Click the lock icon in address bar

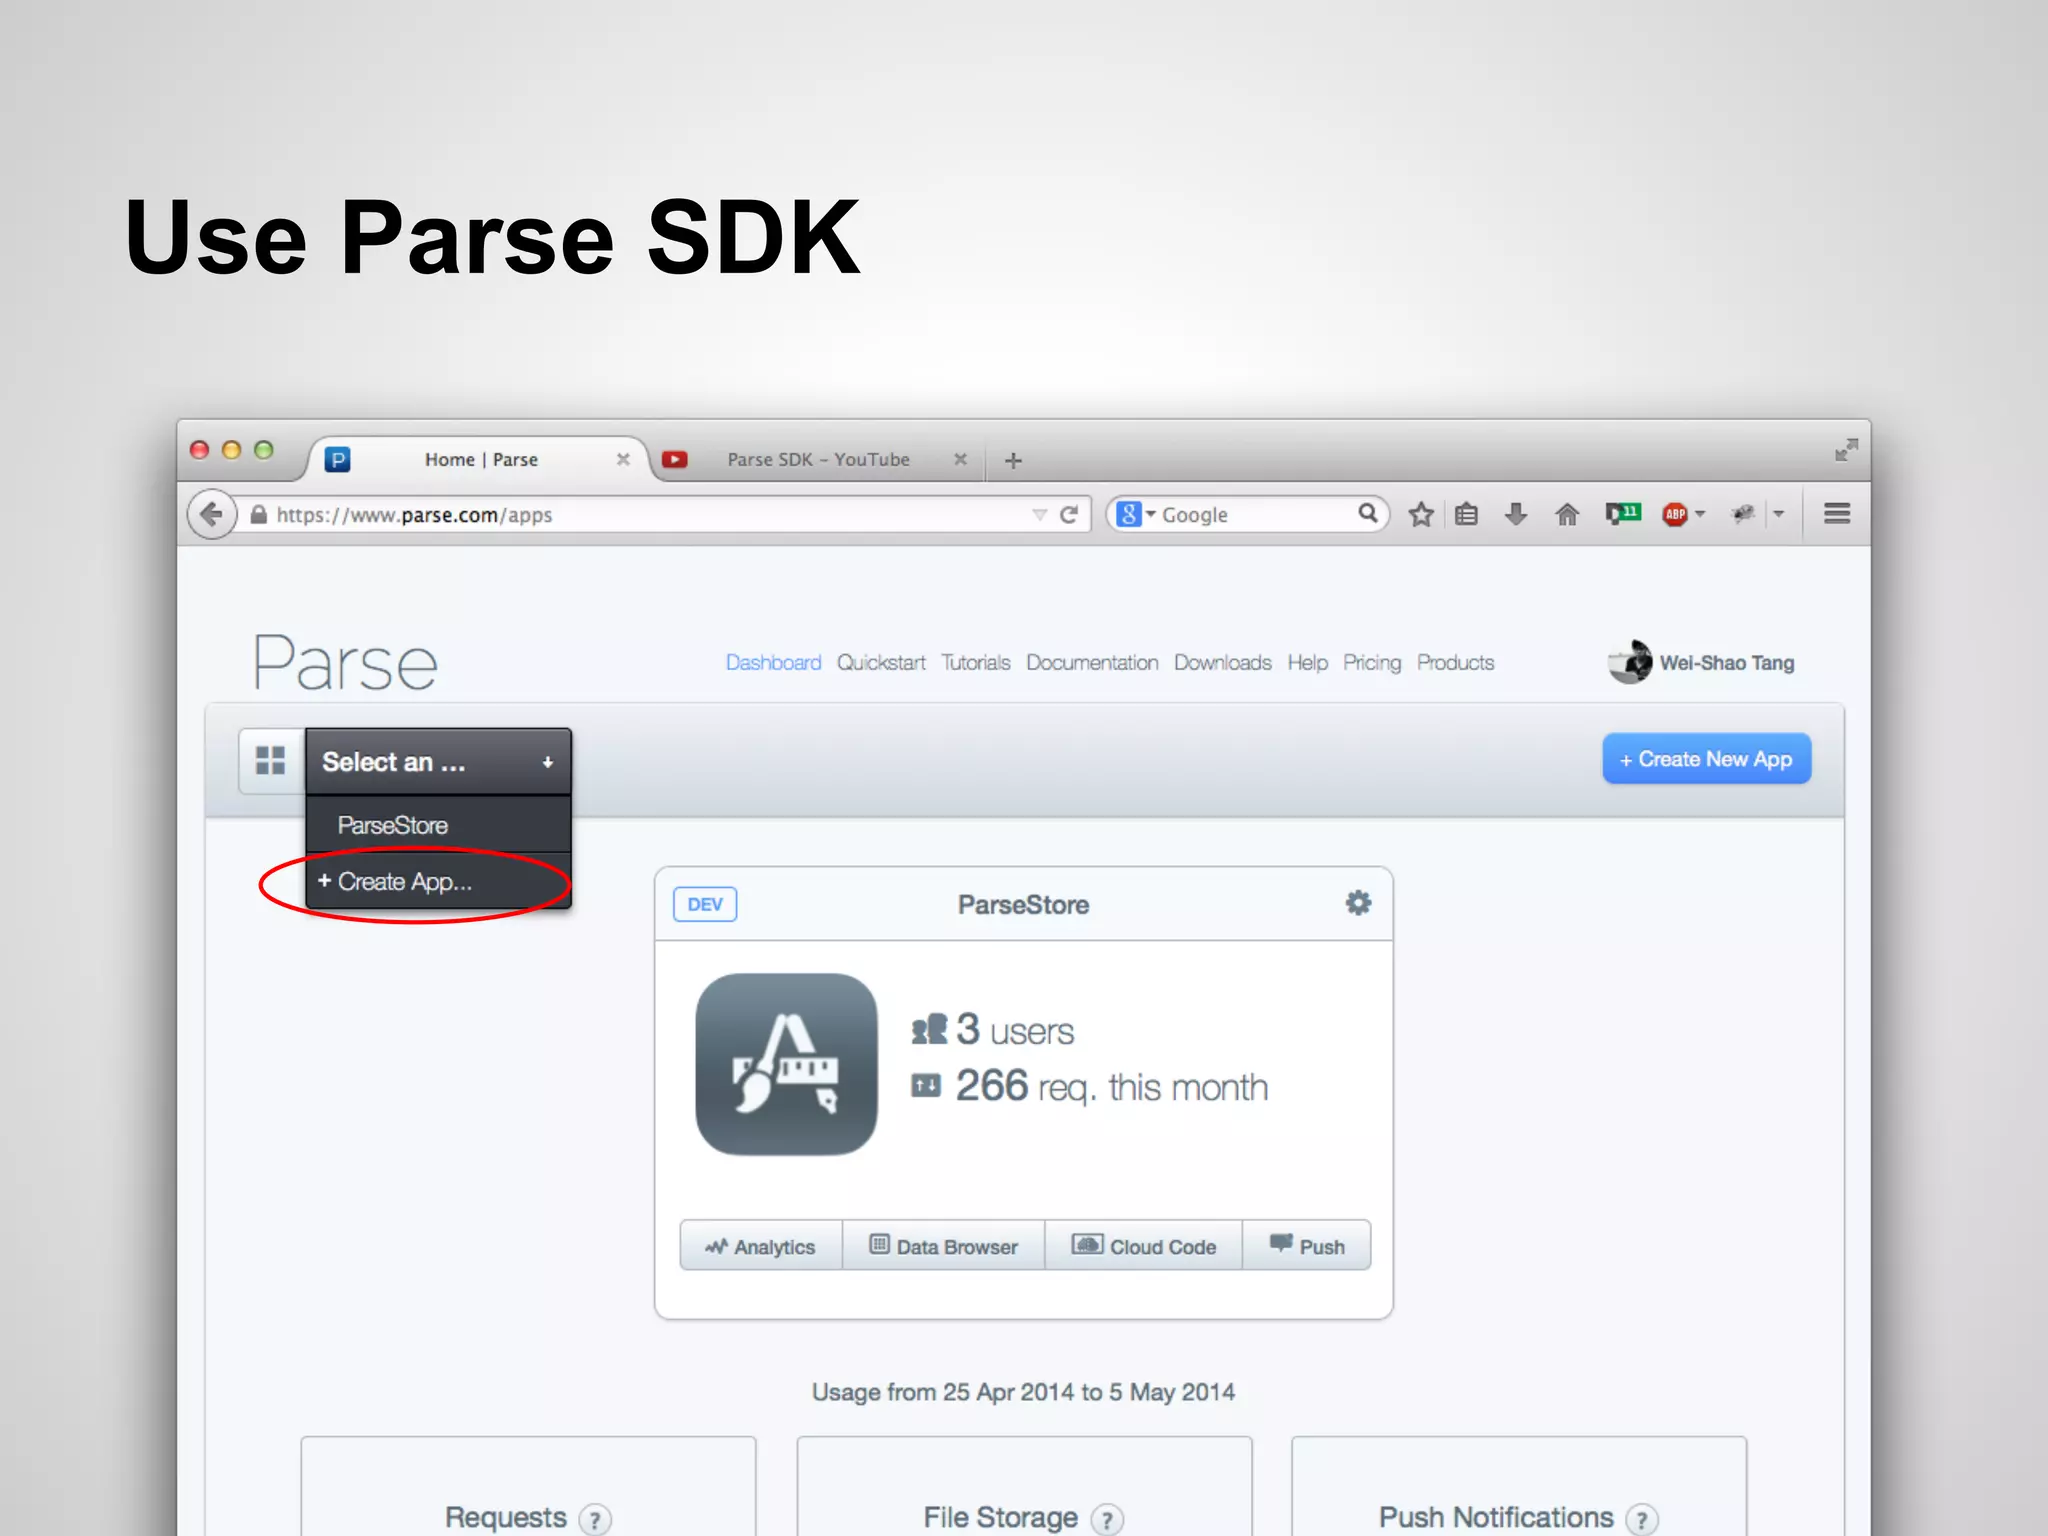[x=258, y=514]
